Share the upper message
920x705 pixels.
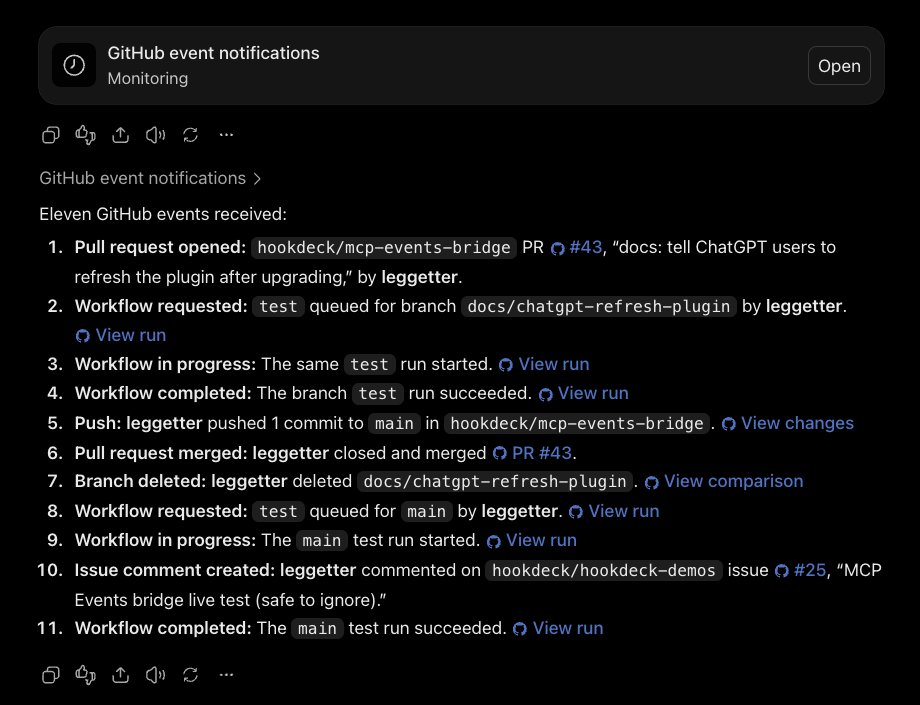[x=120, y=135]
